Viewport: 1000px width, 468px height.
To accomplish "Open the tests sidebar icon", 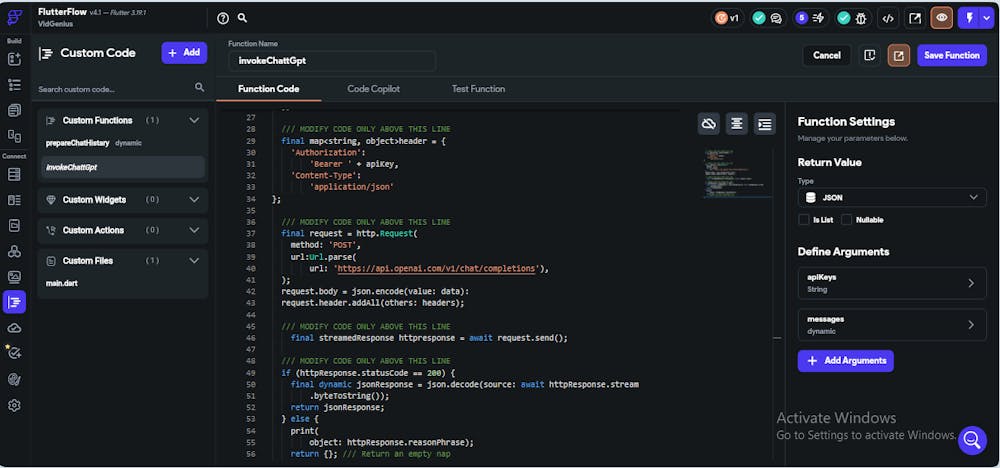I will pos(14,353).
